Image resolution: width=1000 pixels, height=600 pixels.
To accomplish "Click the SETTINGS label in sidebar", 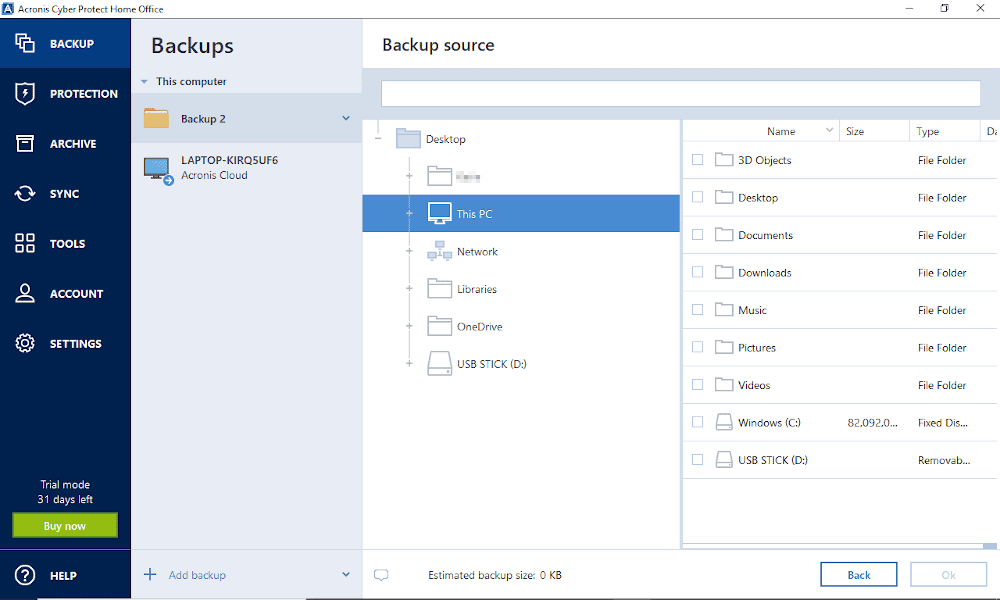I will click(x=76, y=344).
